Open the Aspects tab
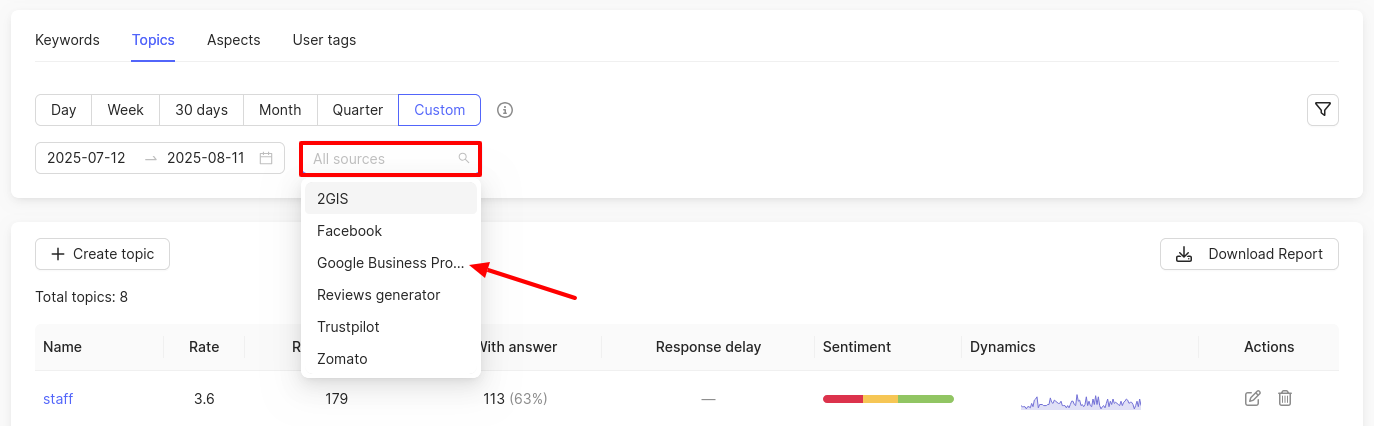The image size is (1374, 426). tap(233, 40)
